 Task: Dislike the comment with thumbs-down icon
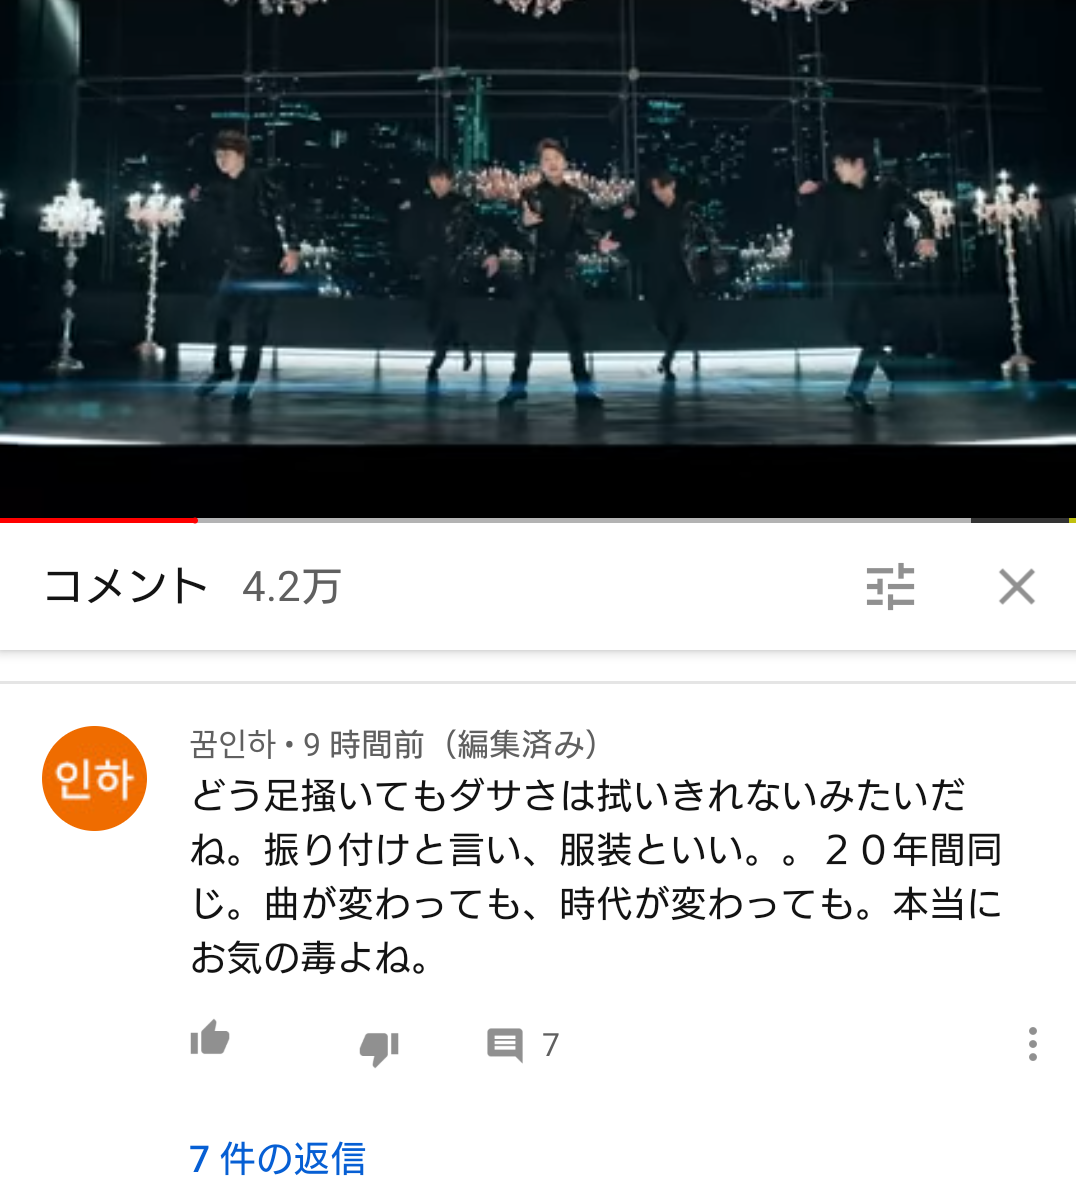(x=379, y=1049)
